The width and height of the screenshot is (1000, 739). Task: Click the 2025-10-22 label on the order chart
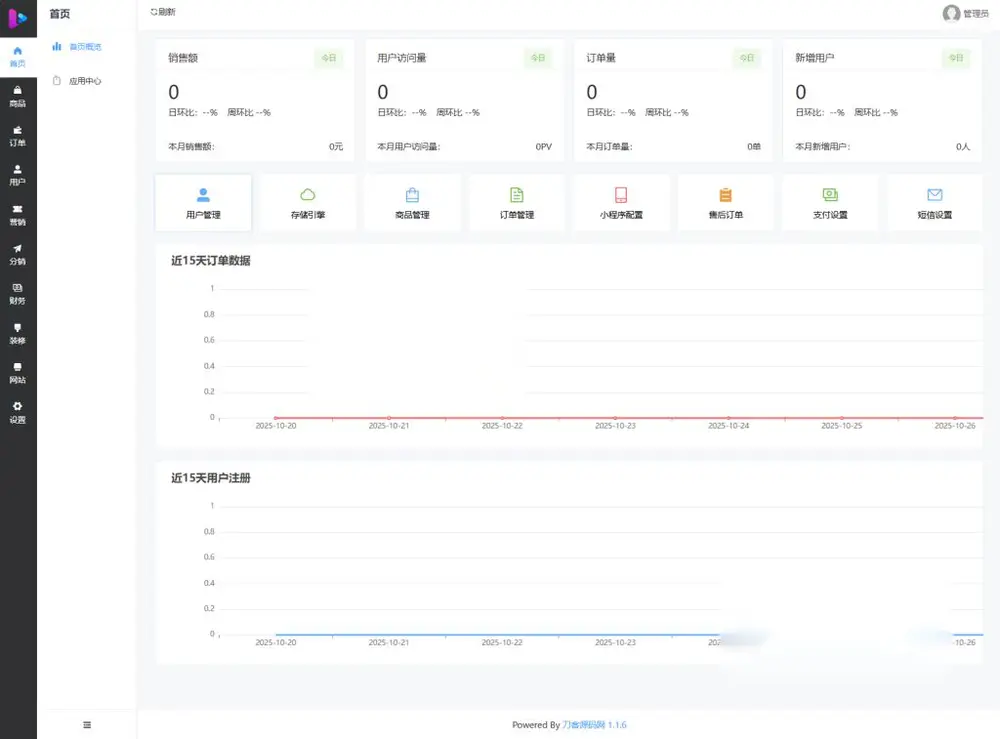click(x=502, y=425)
